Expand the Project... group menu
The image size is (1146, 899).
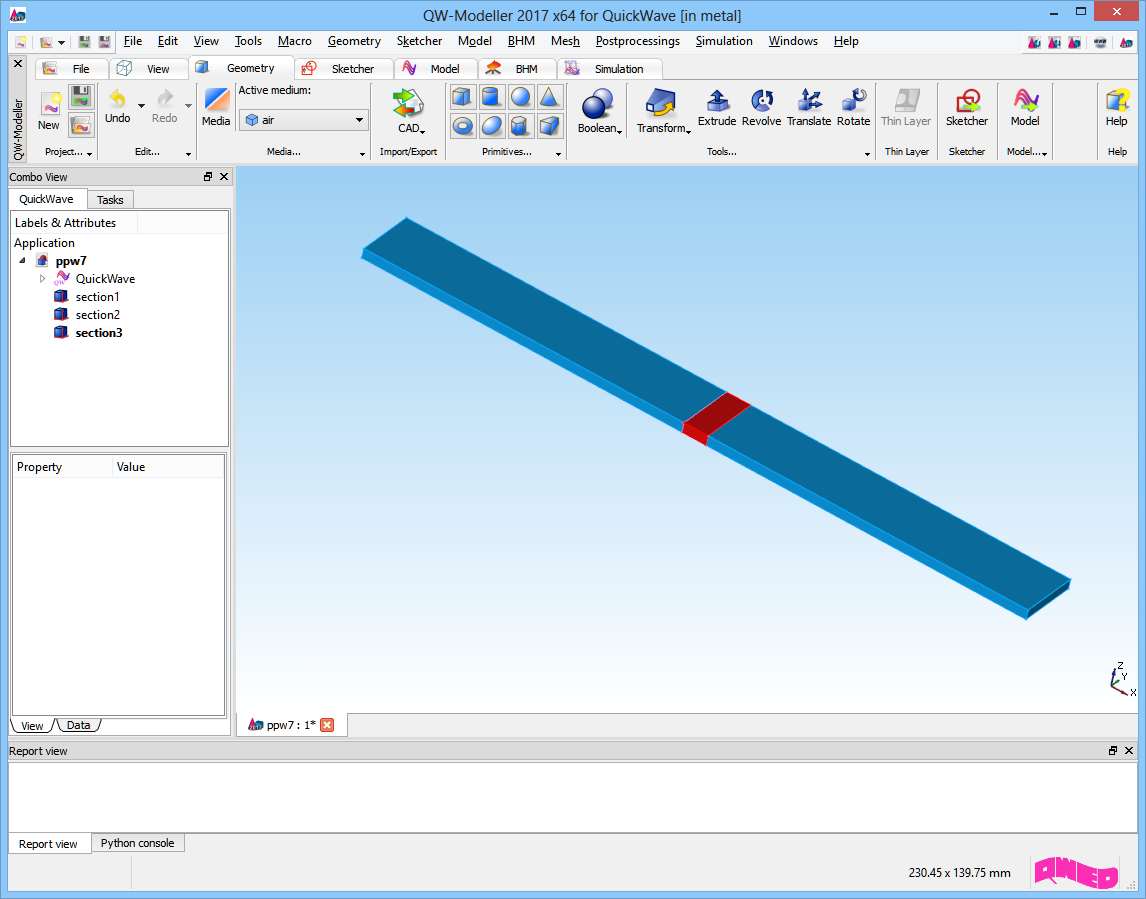(89, 153)
